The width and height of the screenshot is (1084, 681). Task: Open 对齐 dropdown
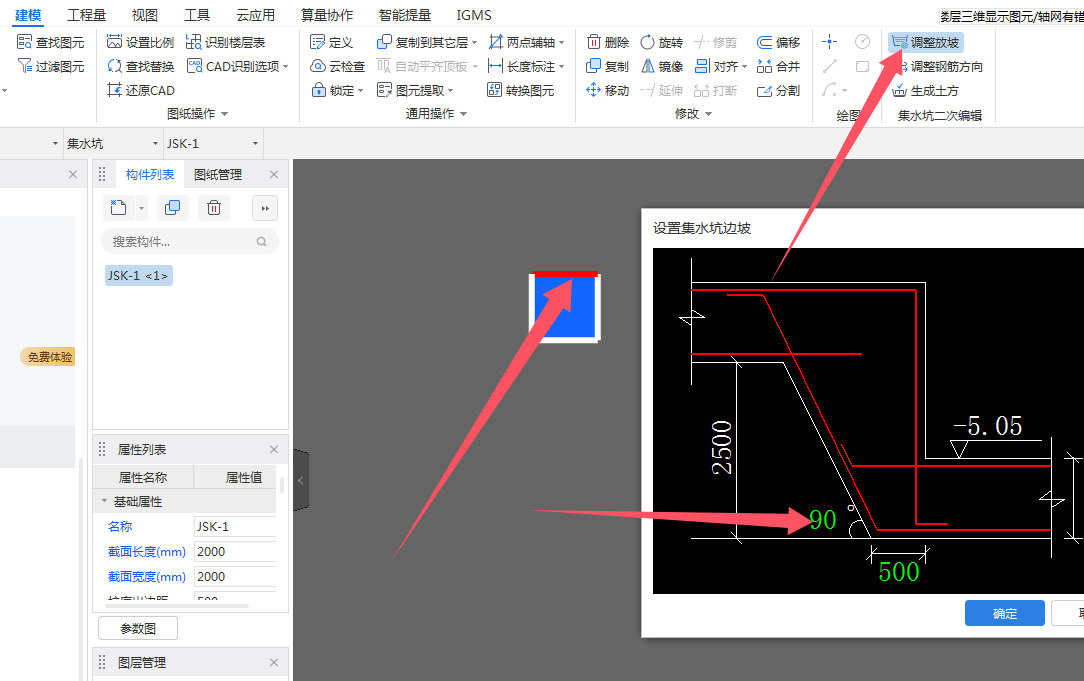745,67
